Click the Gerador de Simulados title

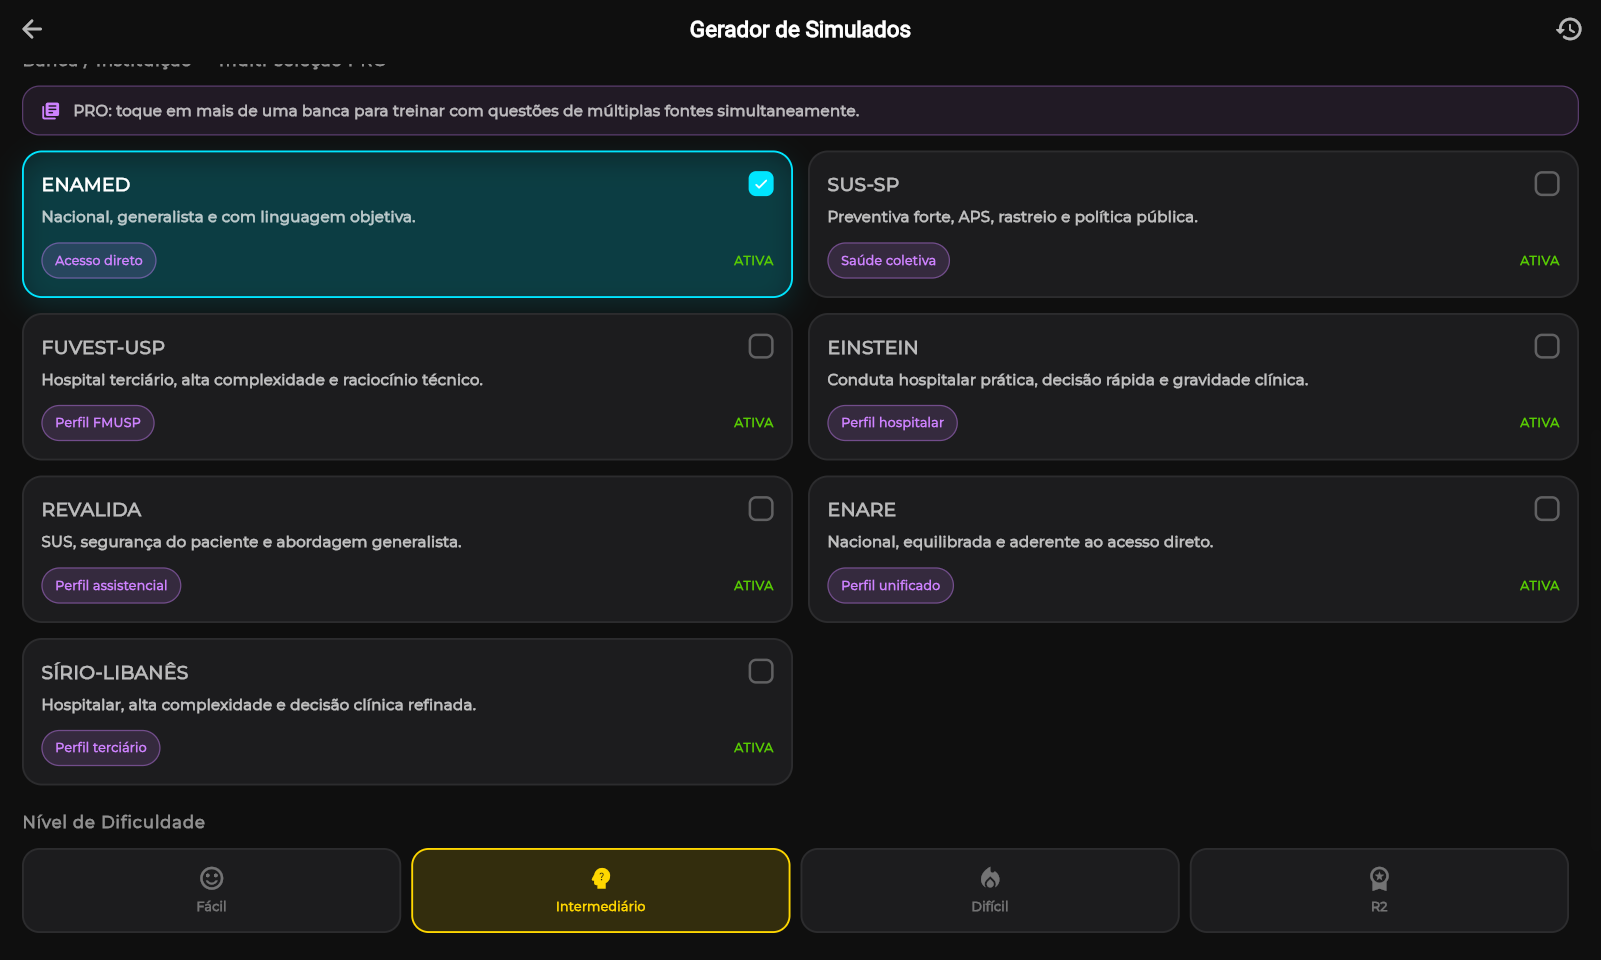800,30
